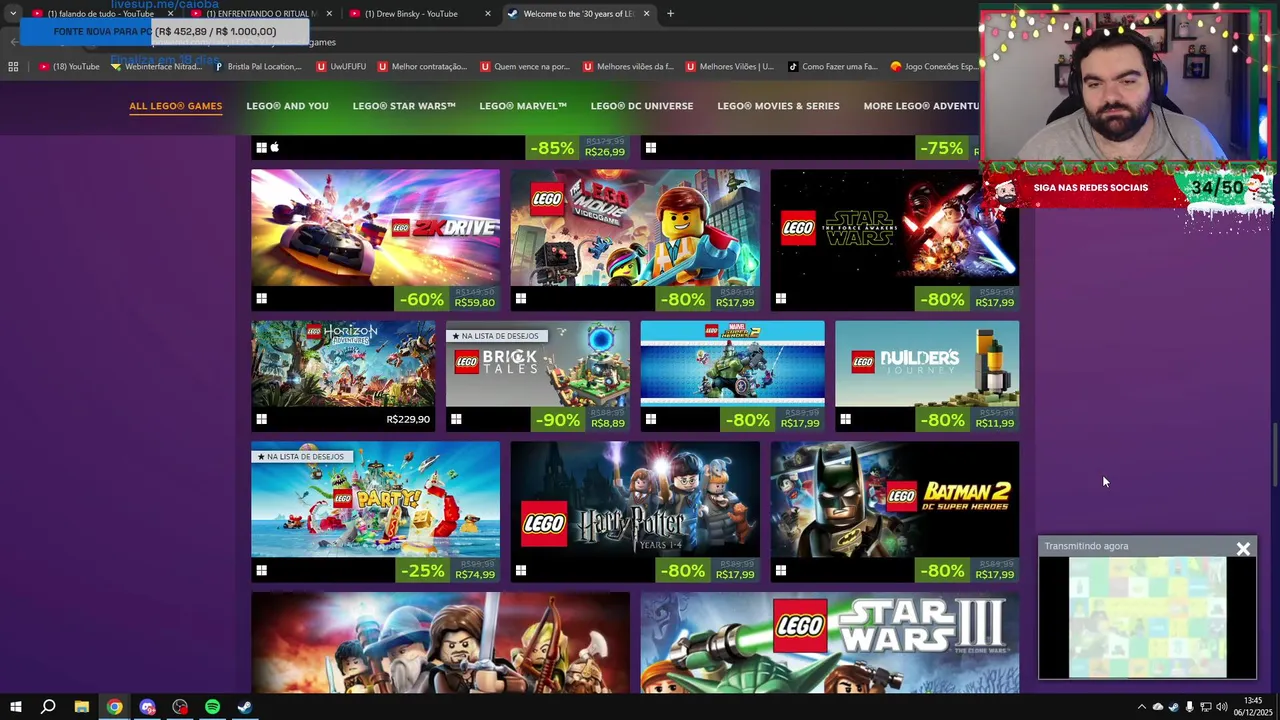1280x720 pixels.
Task: Click the R$17,99 price on Batman 2
Action: click(995, 575)
